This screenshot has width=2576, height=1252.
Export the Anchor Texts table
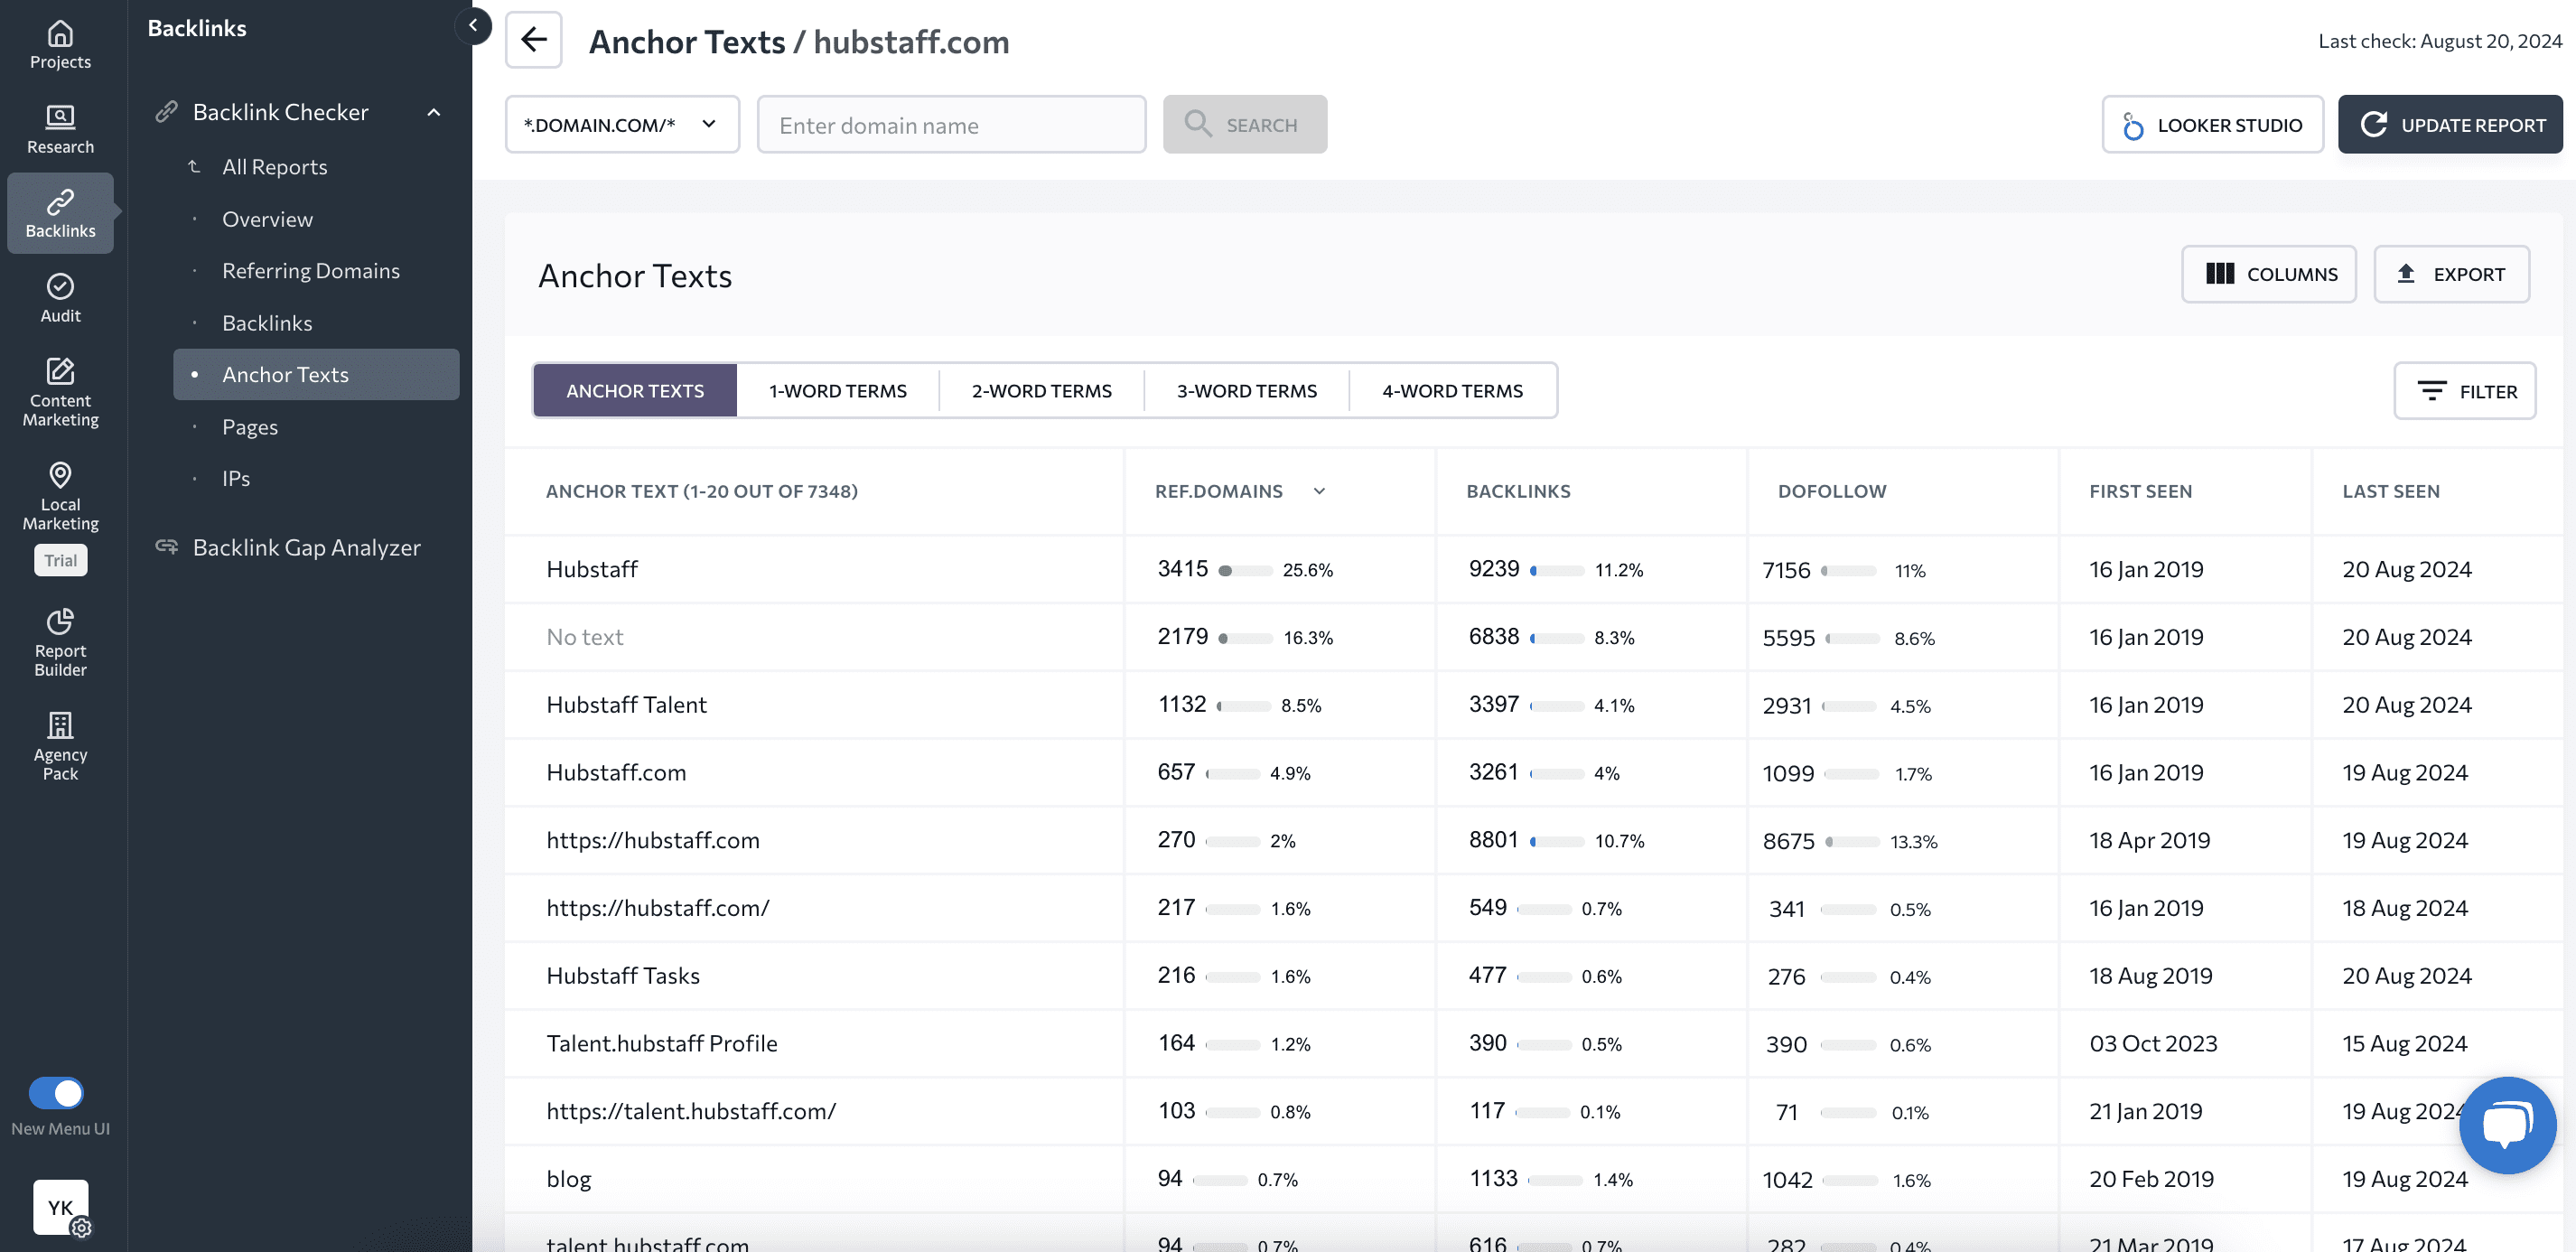click(2451, 274)
